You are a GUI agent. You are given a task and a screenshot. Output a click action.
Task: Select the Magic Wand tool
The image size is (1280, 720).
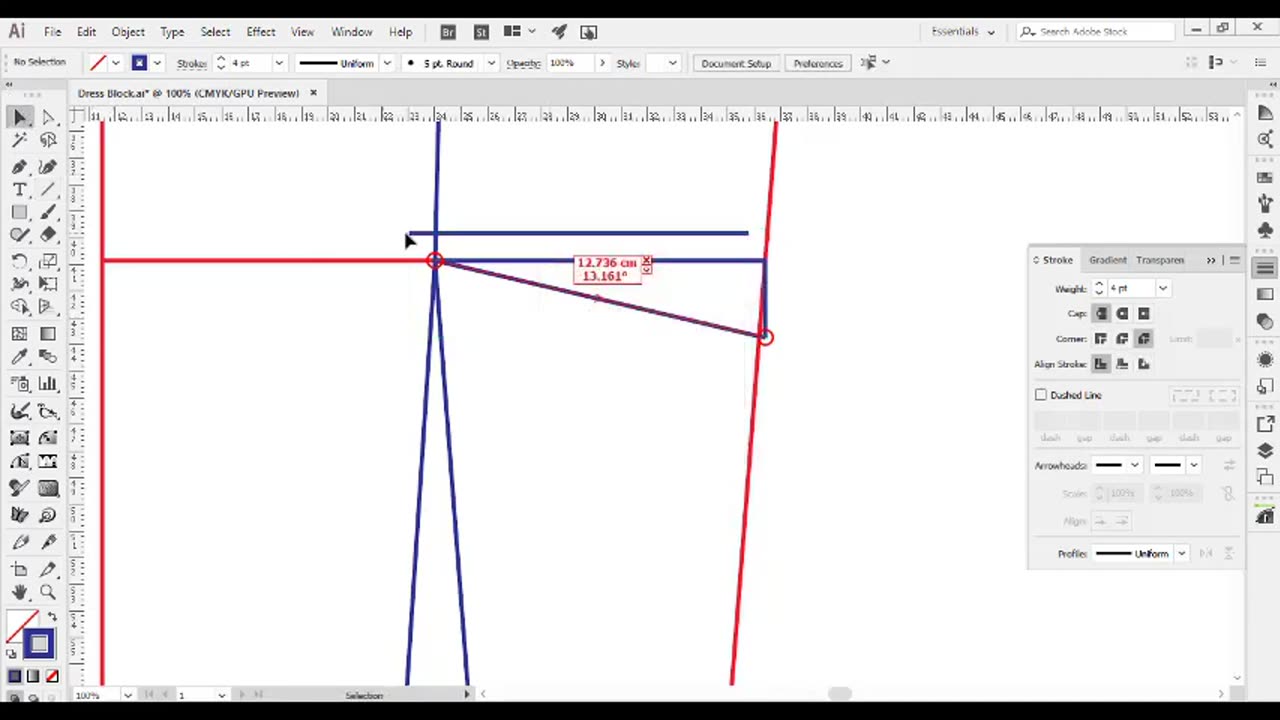20,141
